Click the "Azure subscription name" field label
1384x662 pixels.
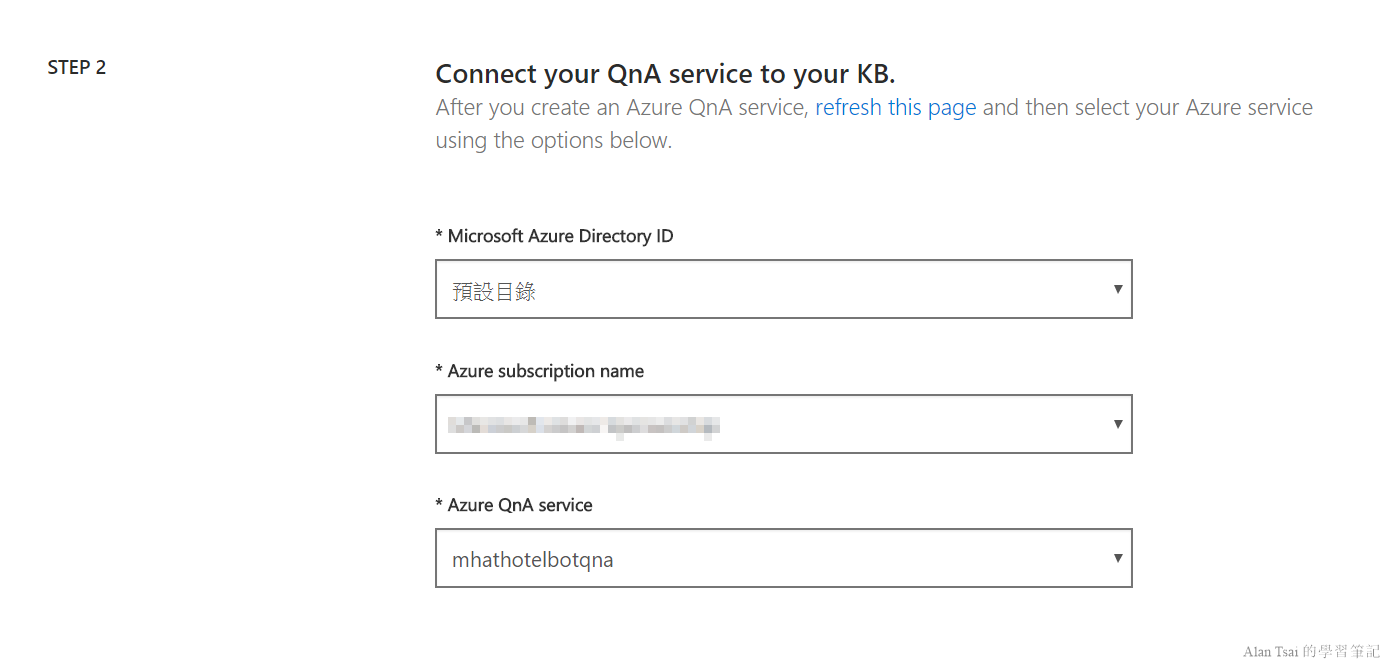[545, 371]
